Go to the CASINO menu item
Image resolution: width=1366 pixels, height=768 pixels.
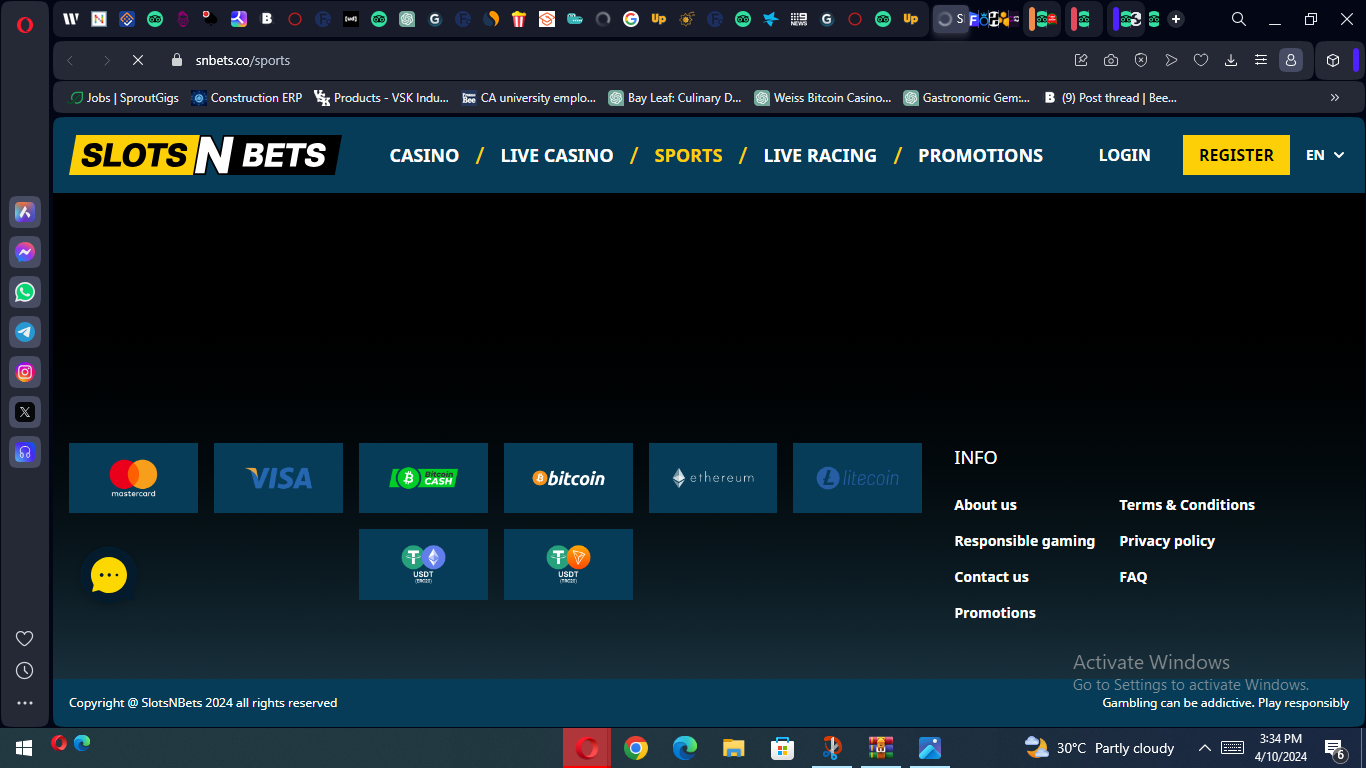pos(425,155)
